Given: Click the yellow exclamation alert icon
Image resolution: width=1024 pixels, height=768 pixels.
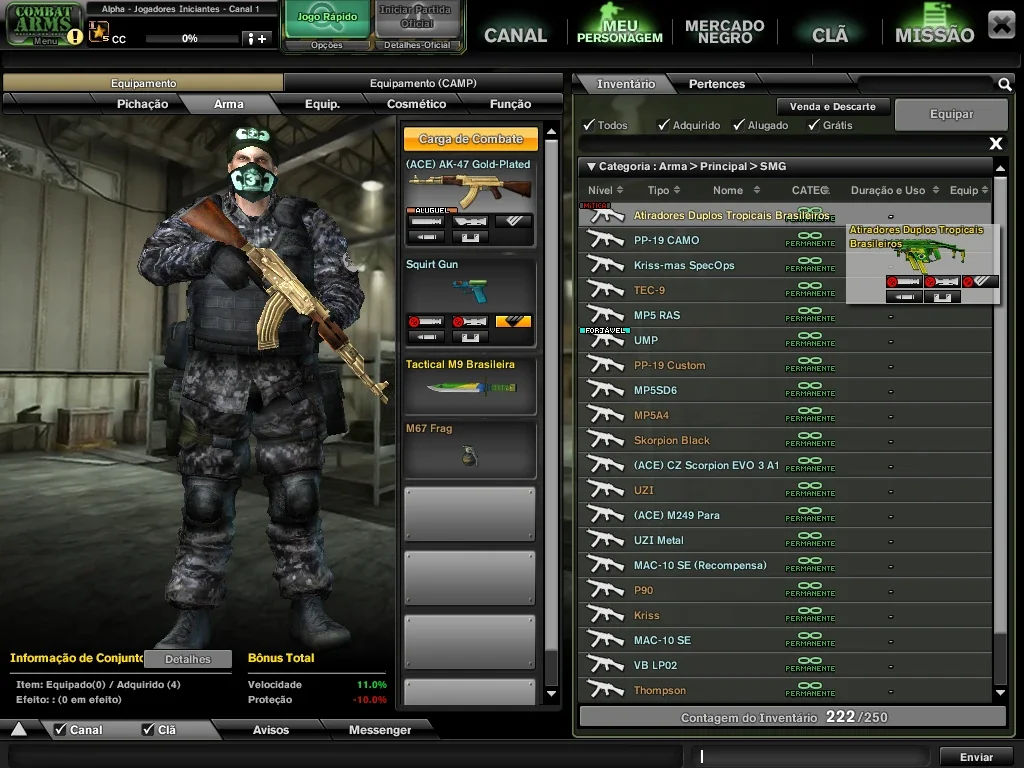Looking at the screenshot, I should click(x=75, y=37).
